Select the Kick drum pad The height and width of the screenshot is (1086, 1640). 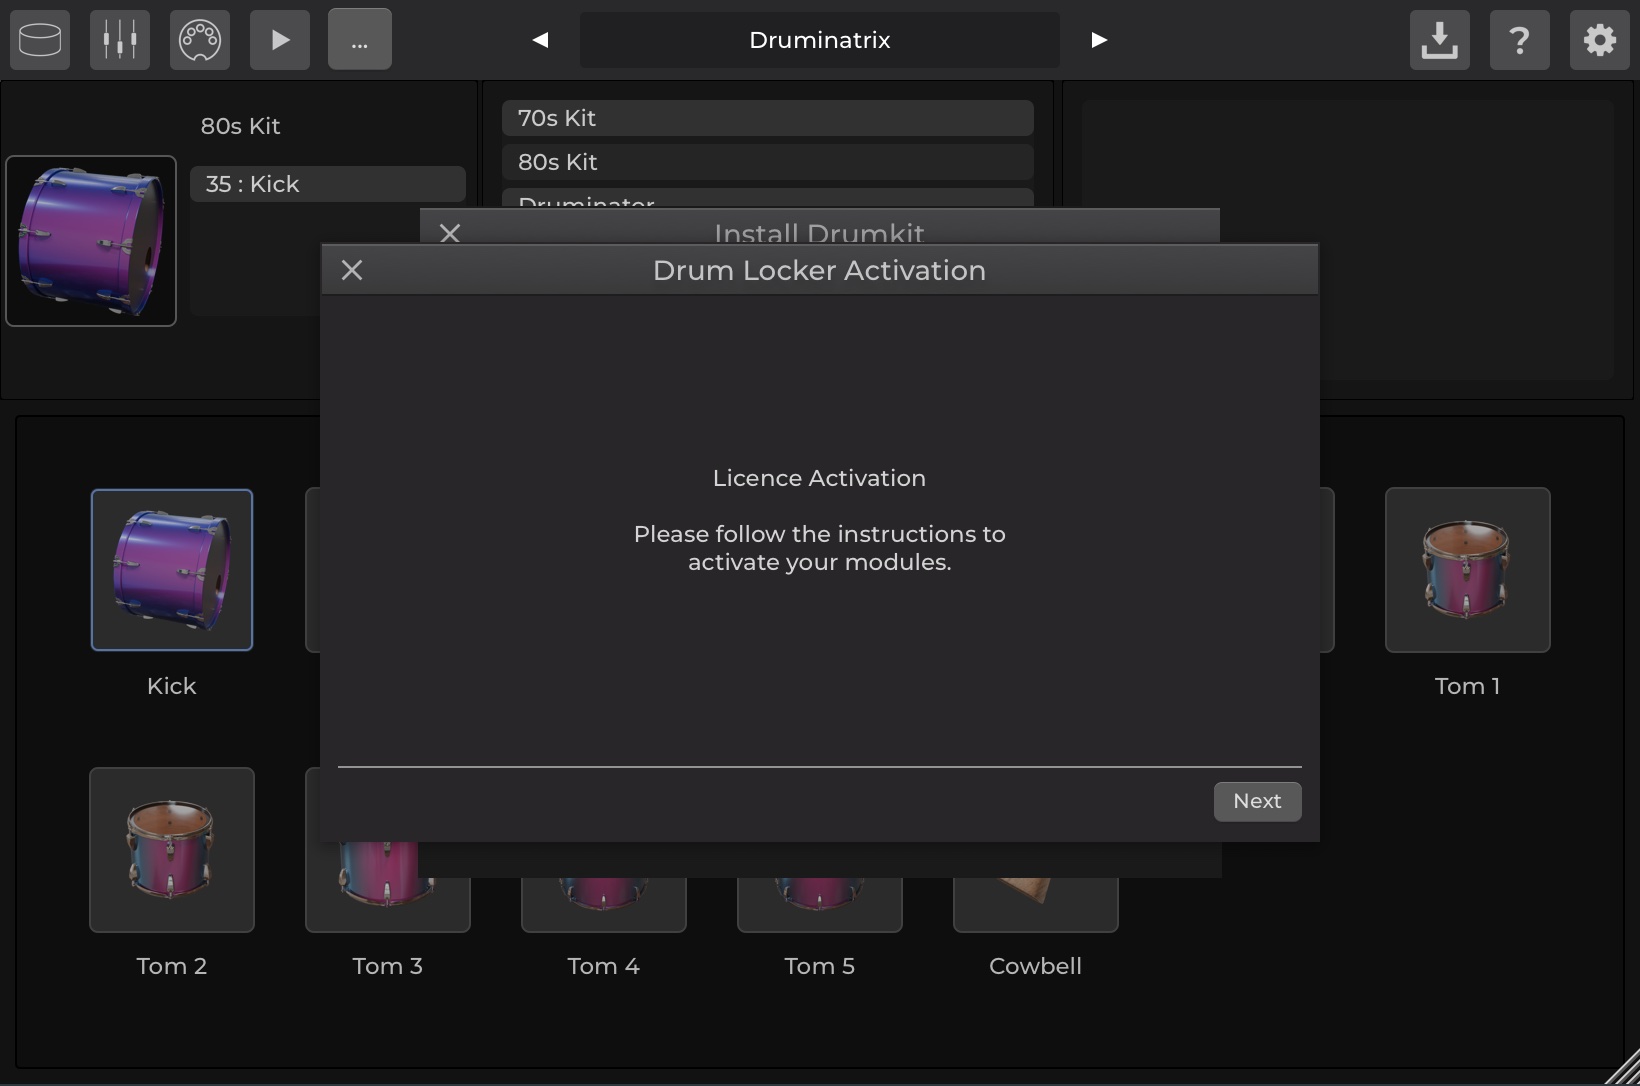tap(172, 570)
